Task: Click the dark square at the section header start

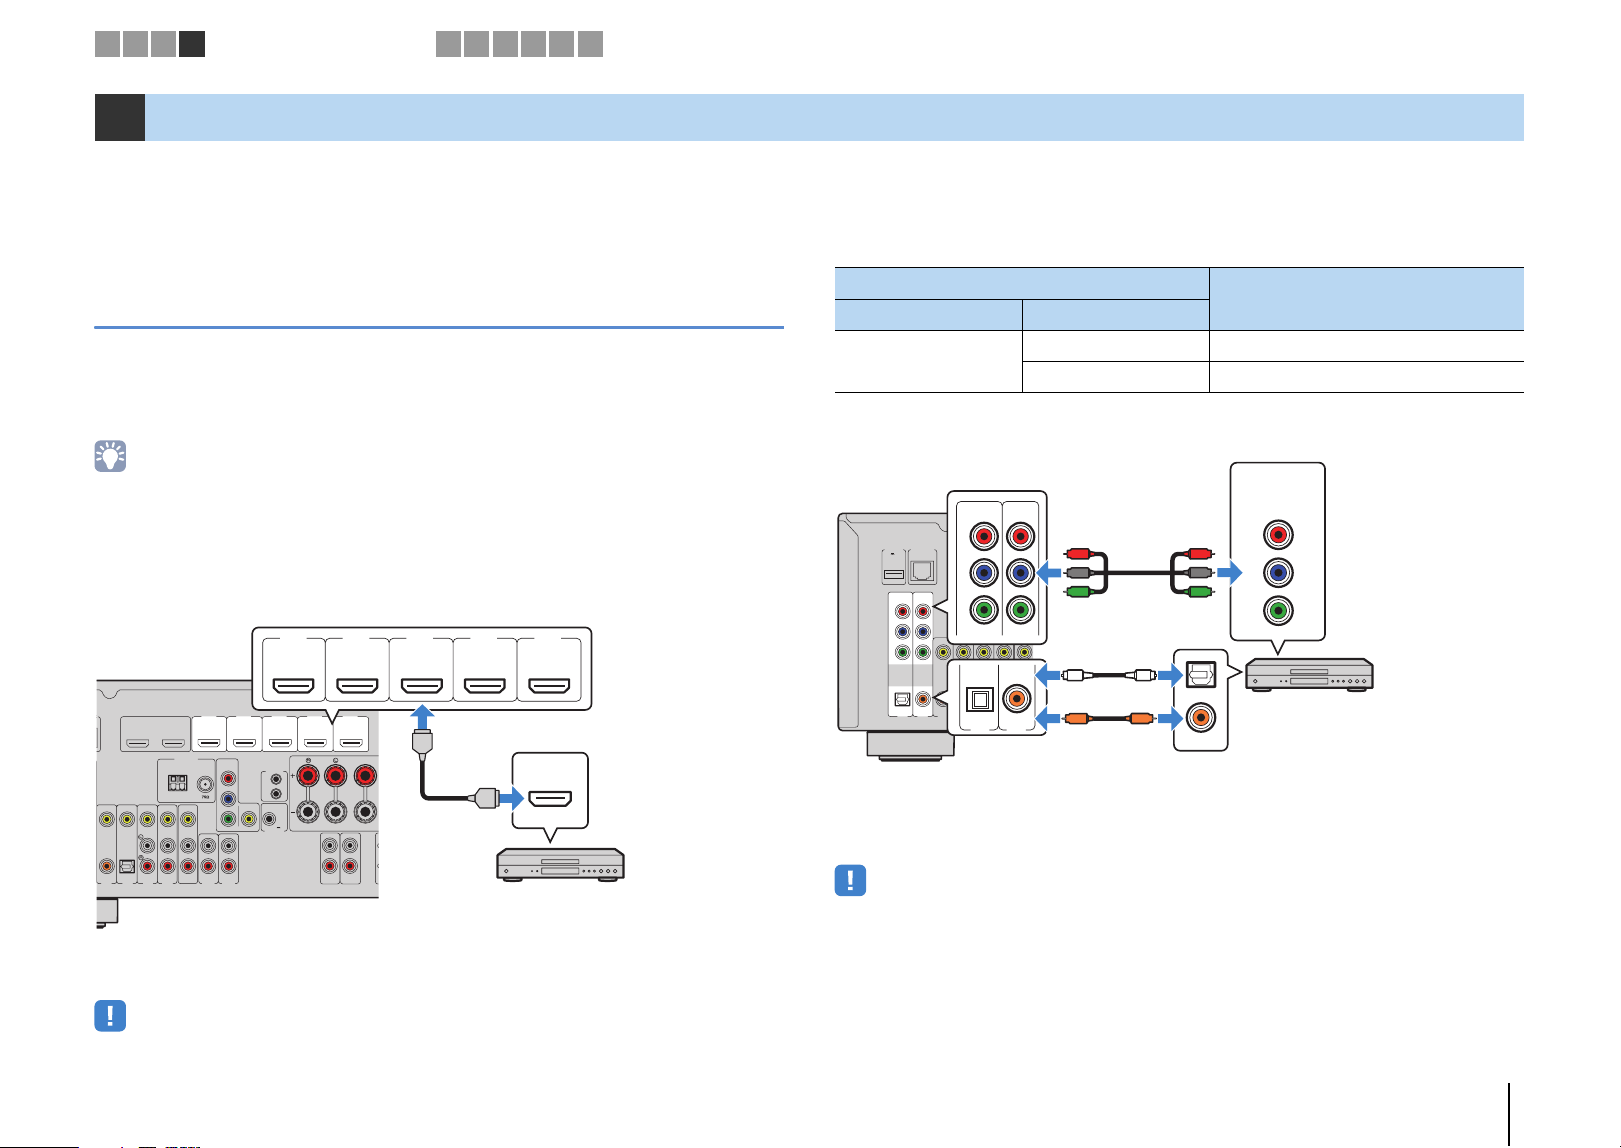Action: click(x=120, y=117)
